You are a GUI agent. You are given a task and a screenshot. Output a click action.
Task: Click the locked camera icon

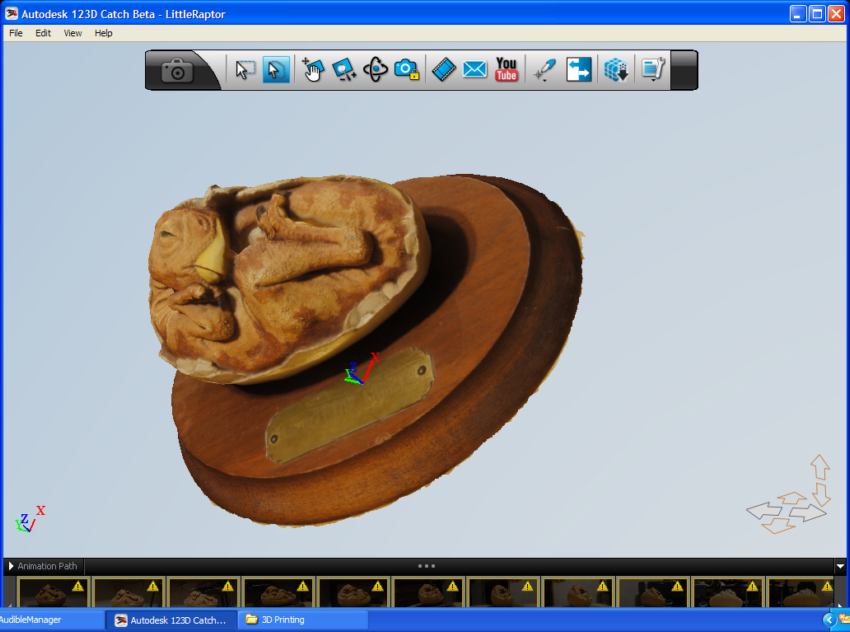pyautogui.click(x=406, y=70)
